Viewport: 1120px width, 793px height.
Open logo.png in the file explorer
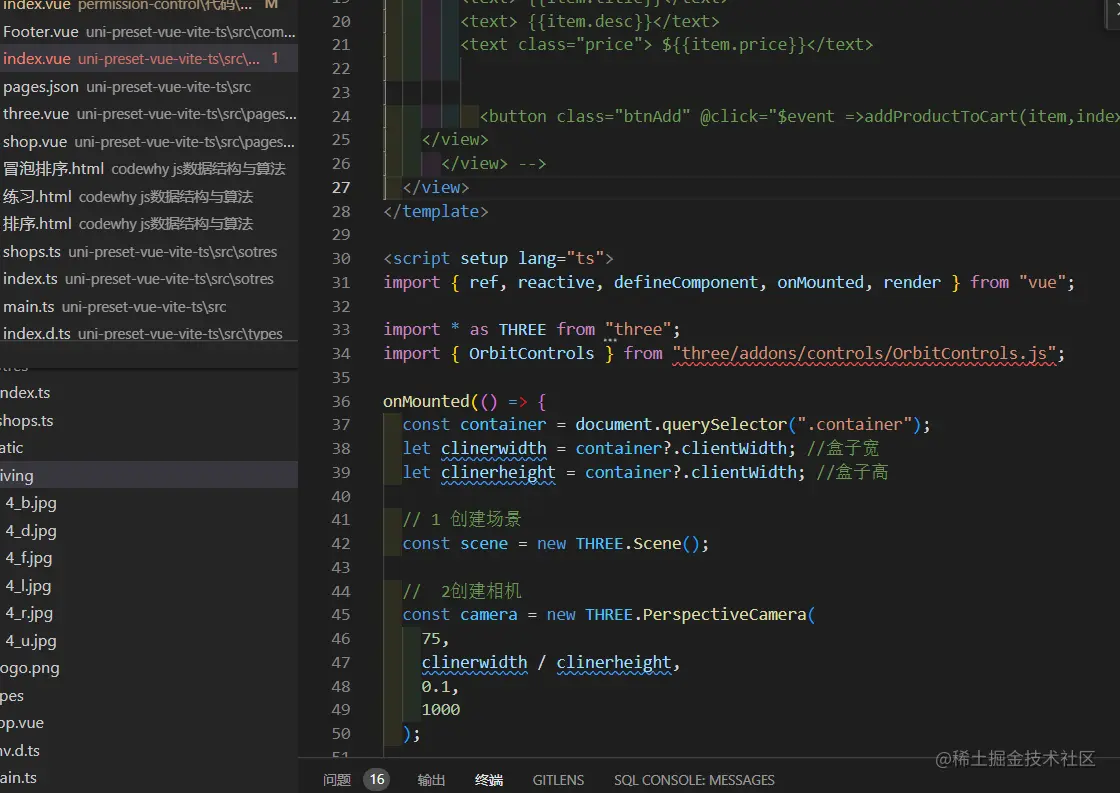(x=30, y=668)
